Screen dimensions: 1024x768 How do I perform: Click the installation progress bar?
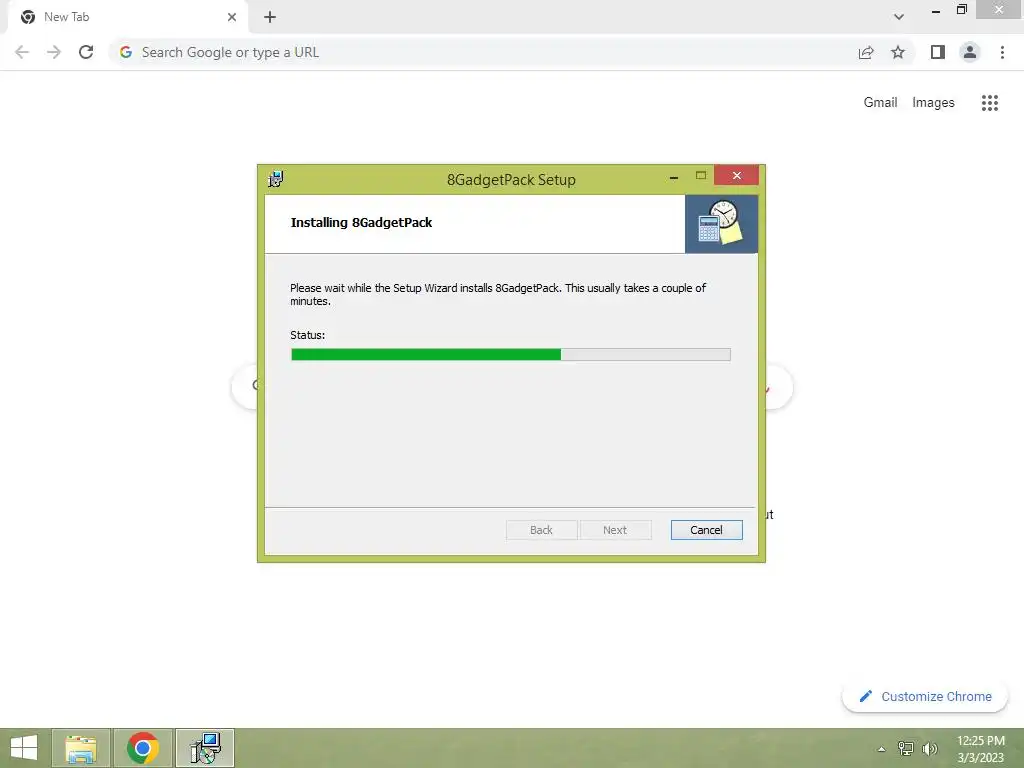[511, 354]
